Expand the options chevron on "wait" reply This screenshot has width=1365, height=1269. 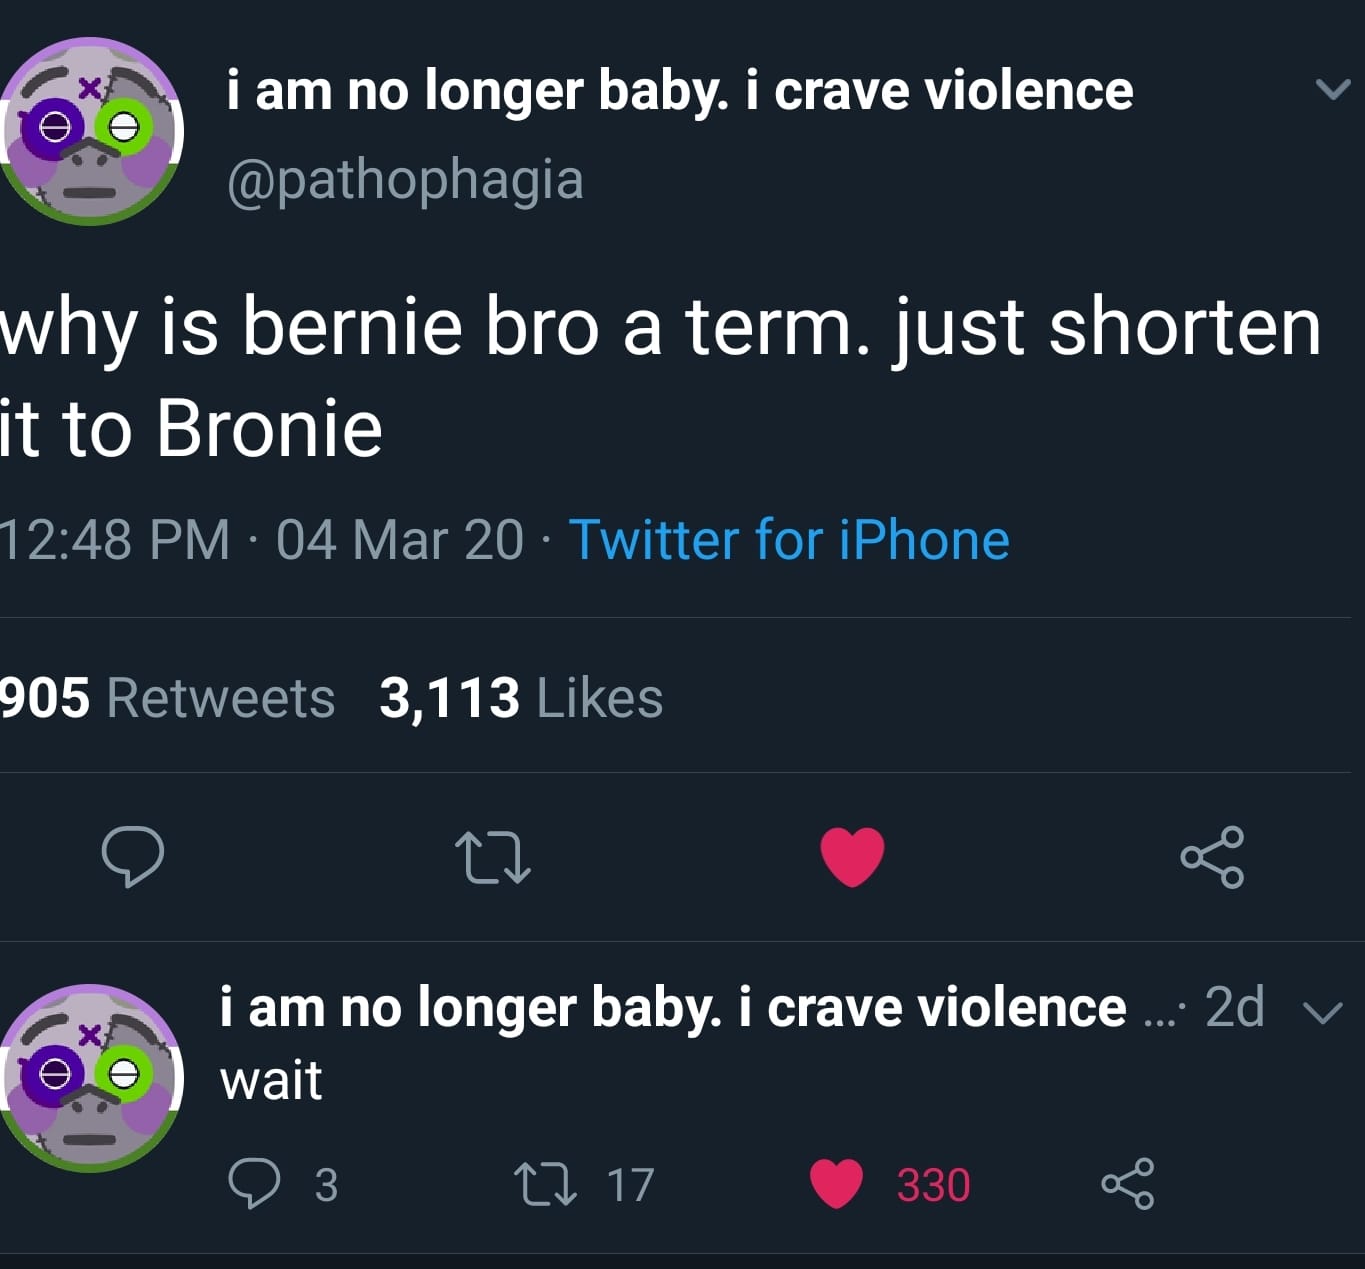1323,1013
